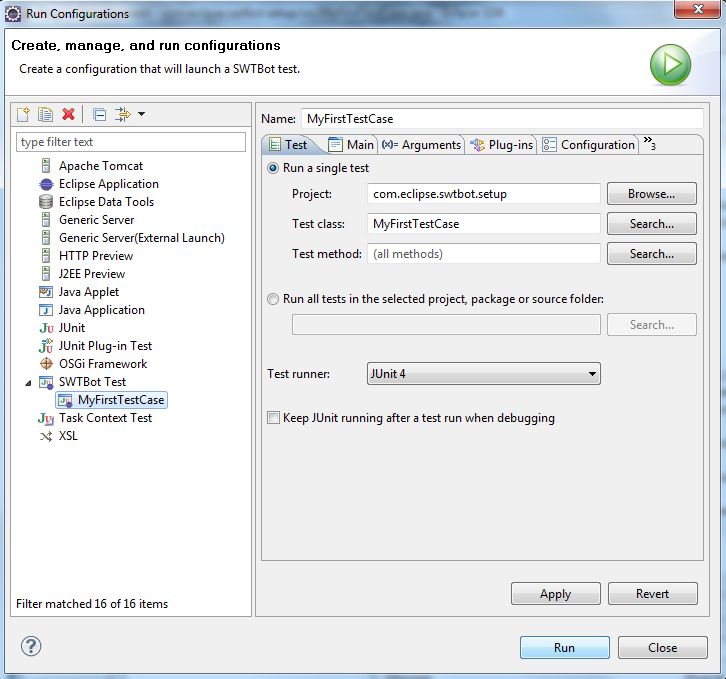The image size is (726, 679).
Task: Click the JUnit Plug-in Test icon
Action: (46, 346)
